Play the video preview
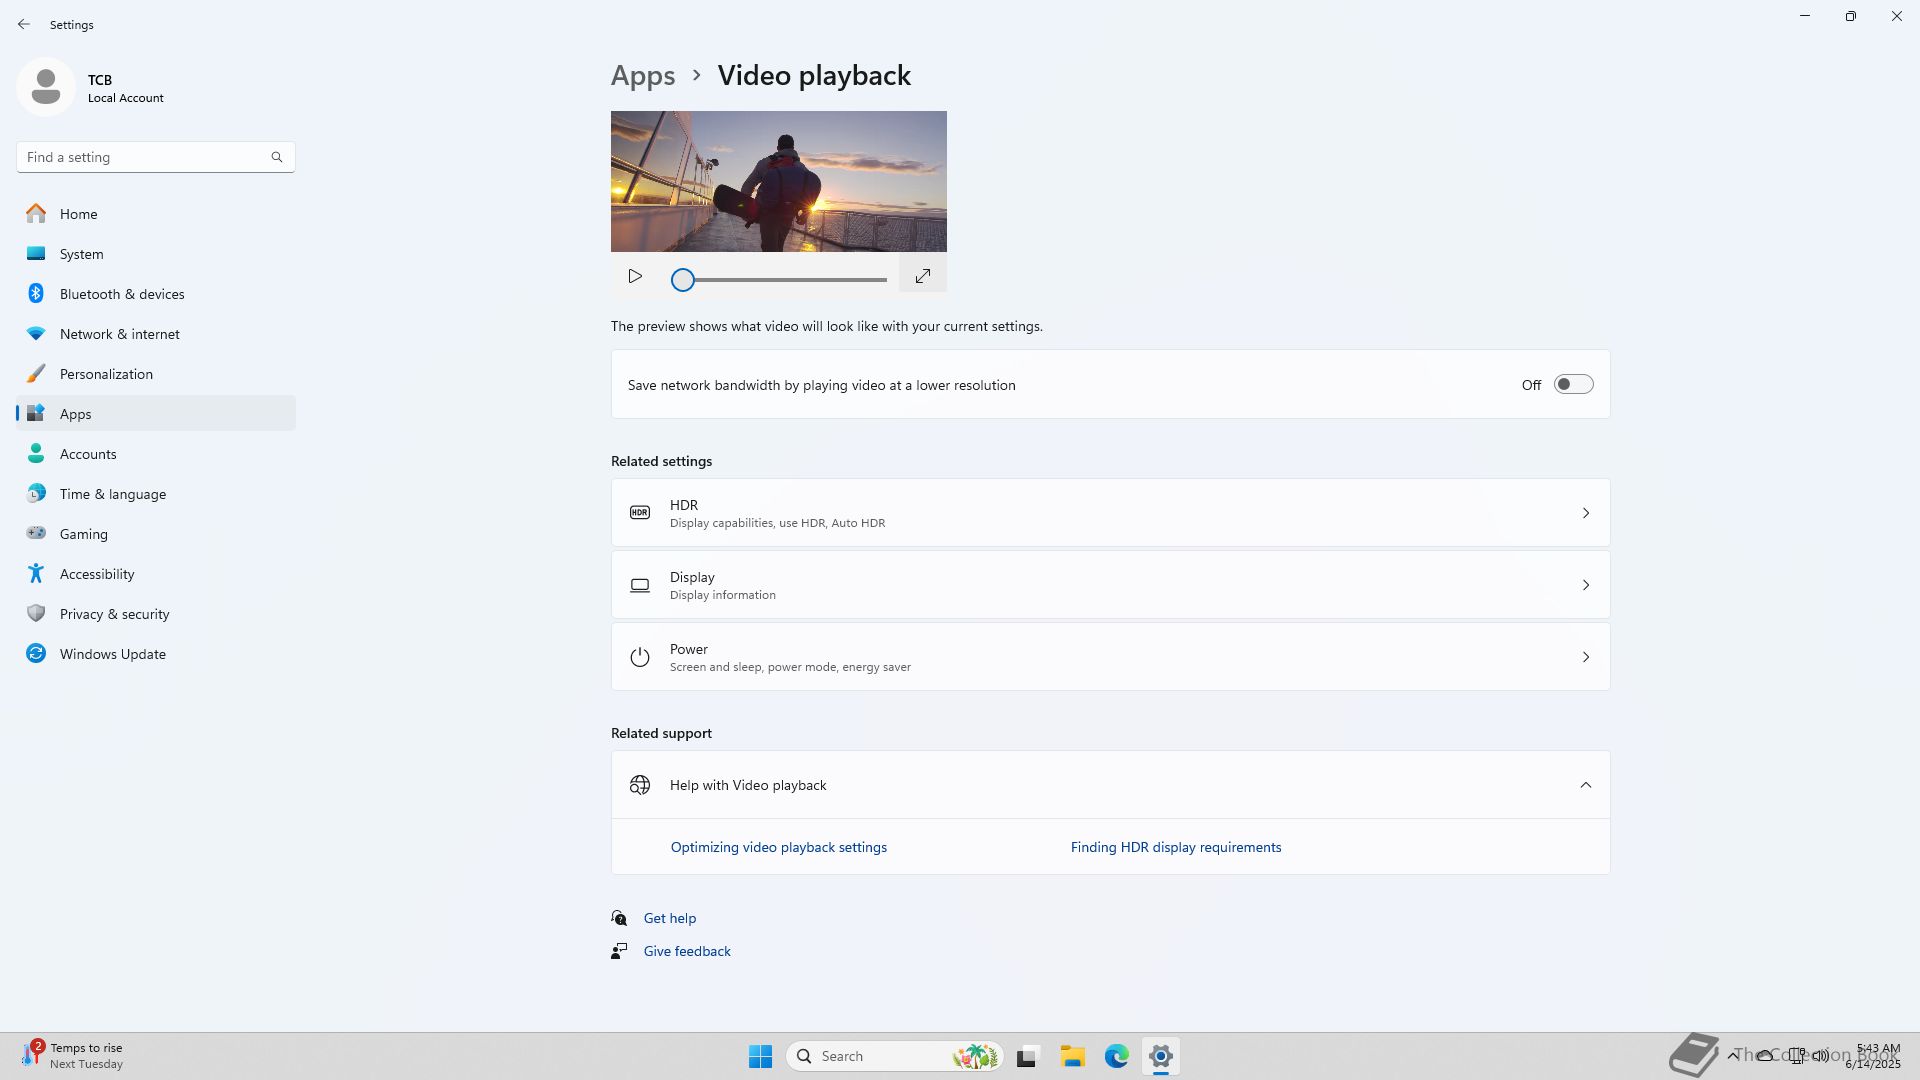 [635, 276]
